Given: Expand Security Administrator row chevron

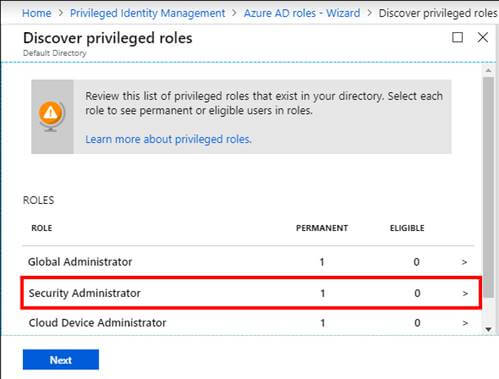Looking at the screenshot, I should [x=465, y=294].
